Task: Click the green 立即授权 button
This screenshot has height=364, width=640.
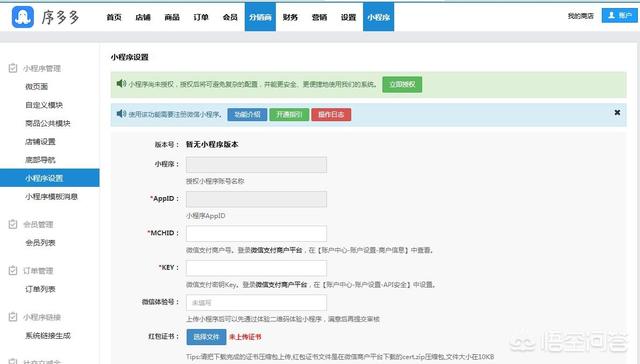Action: tap(402, 84)
